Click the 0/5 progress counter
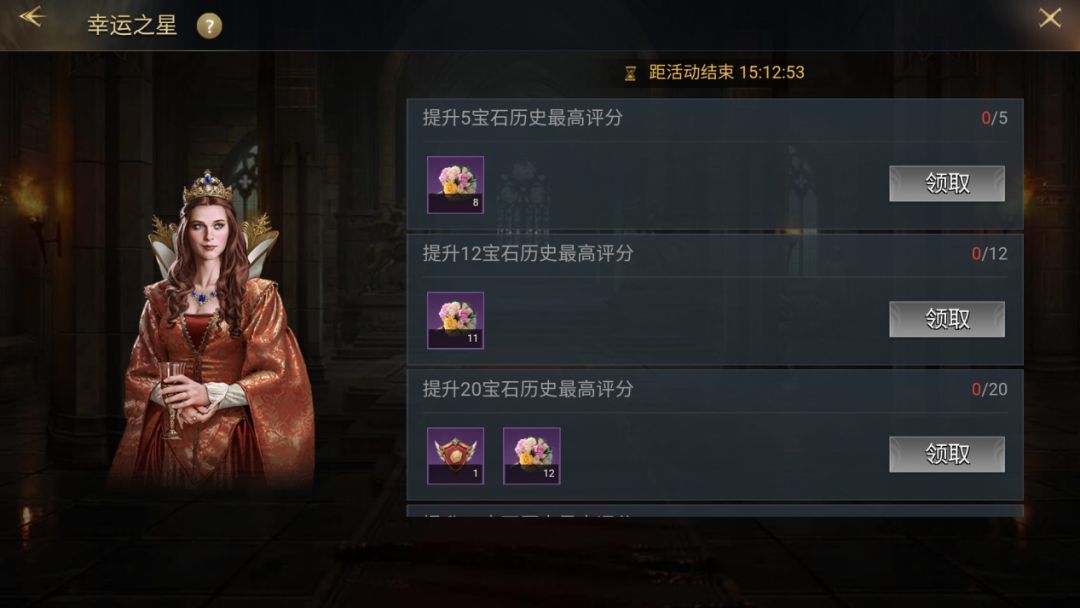1080x608 pixels. tap(994, 118)
